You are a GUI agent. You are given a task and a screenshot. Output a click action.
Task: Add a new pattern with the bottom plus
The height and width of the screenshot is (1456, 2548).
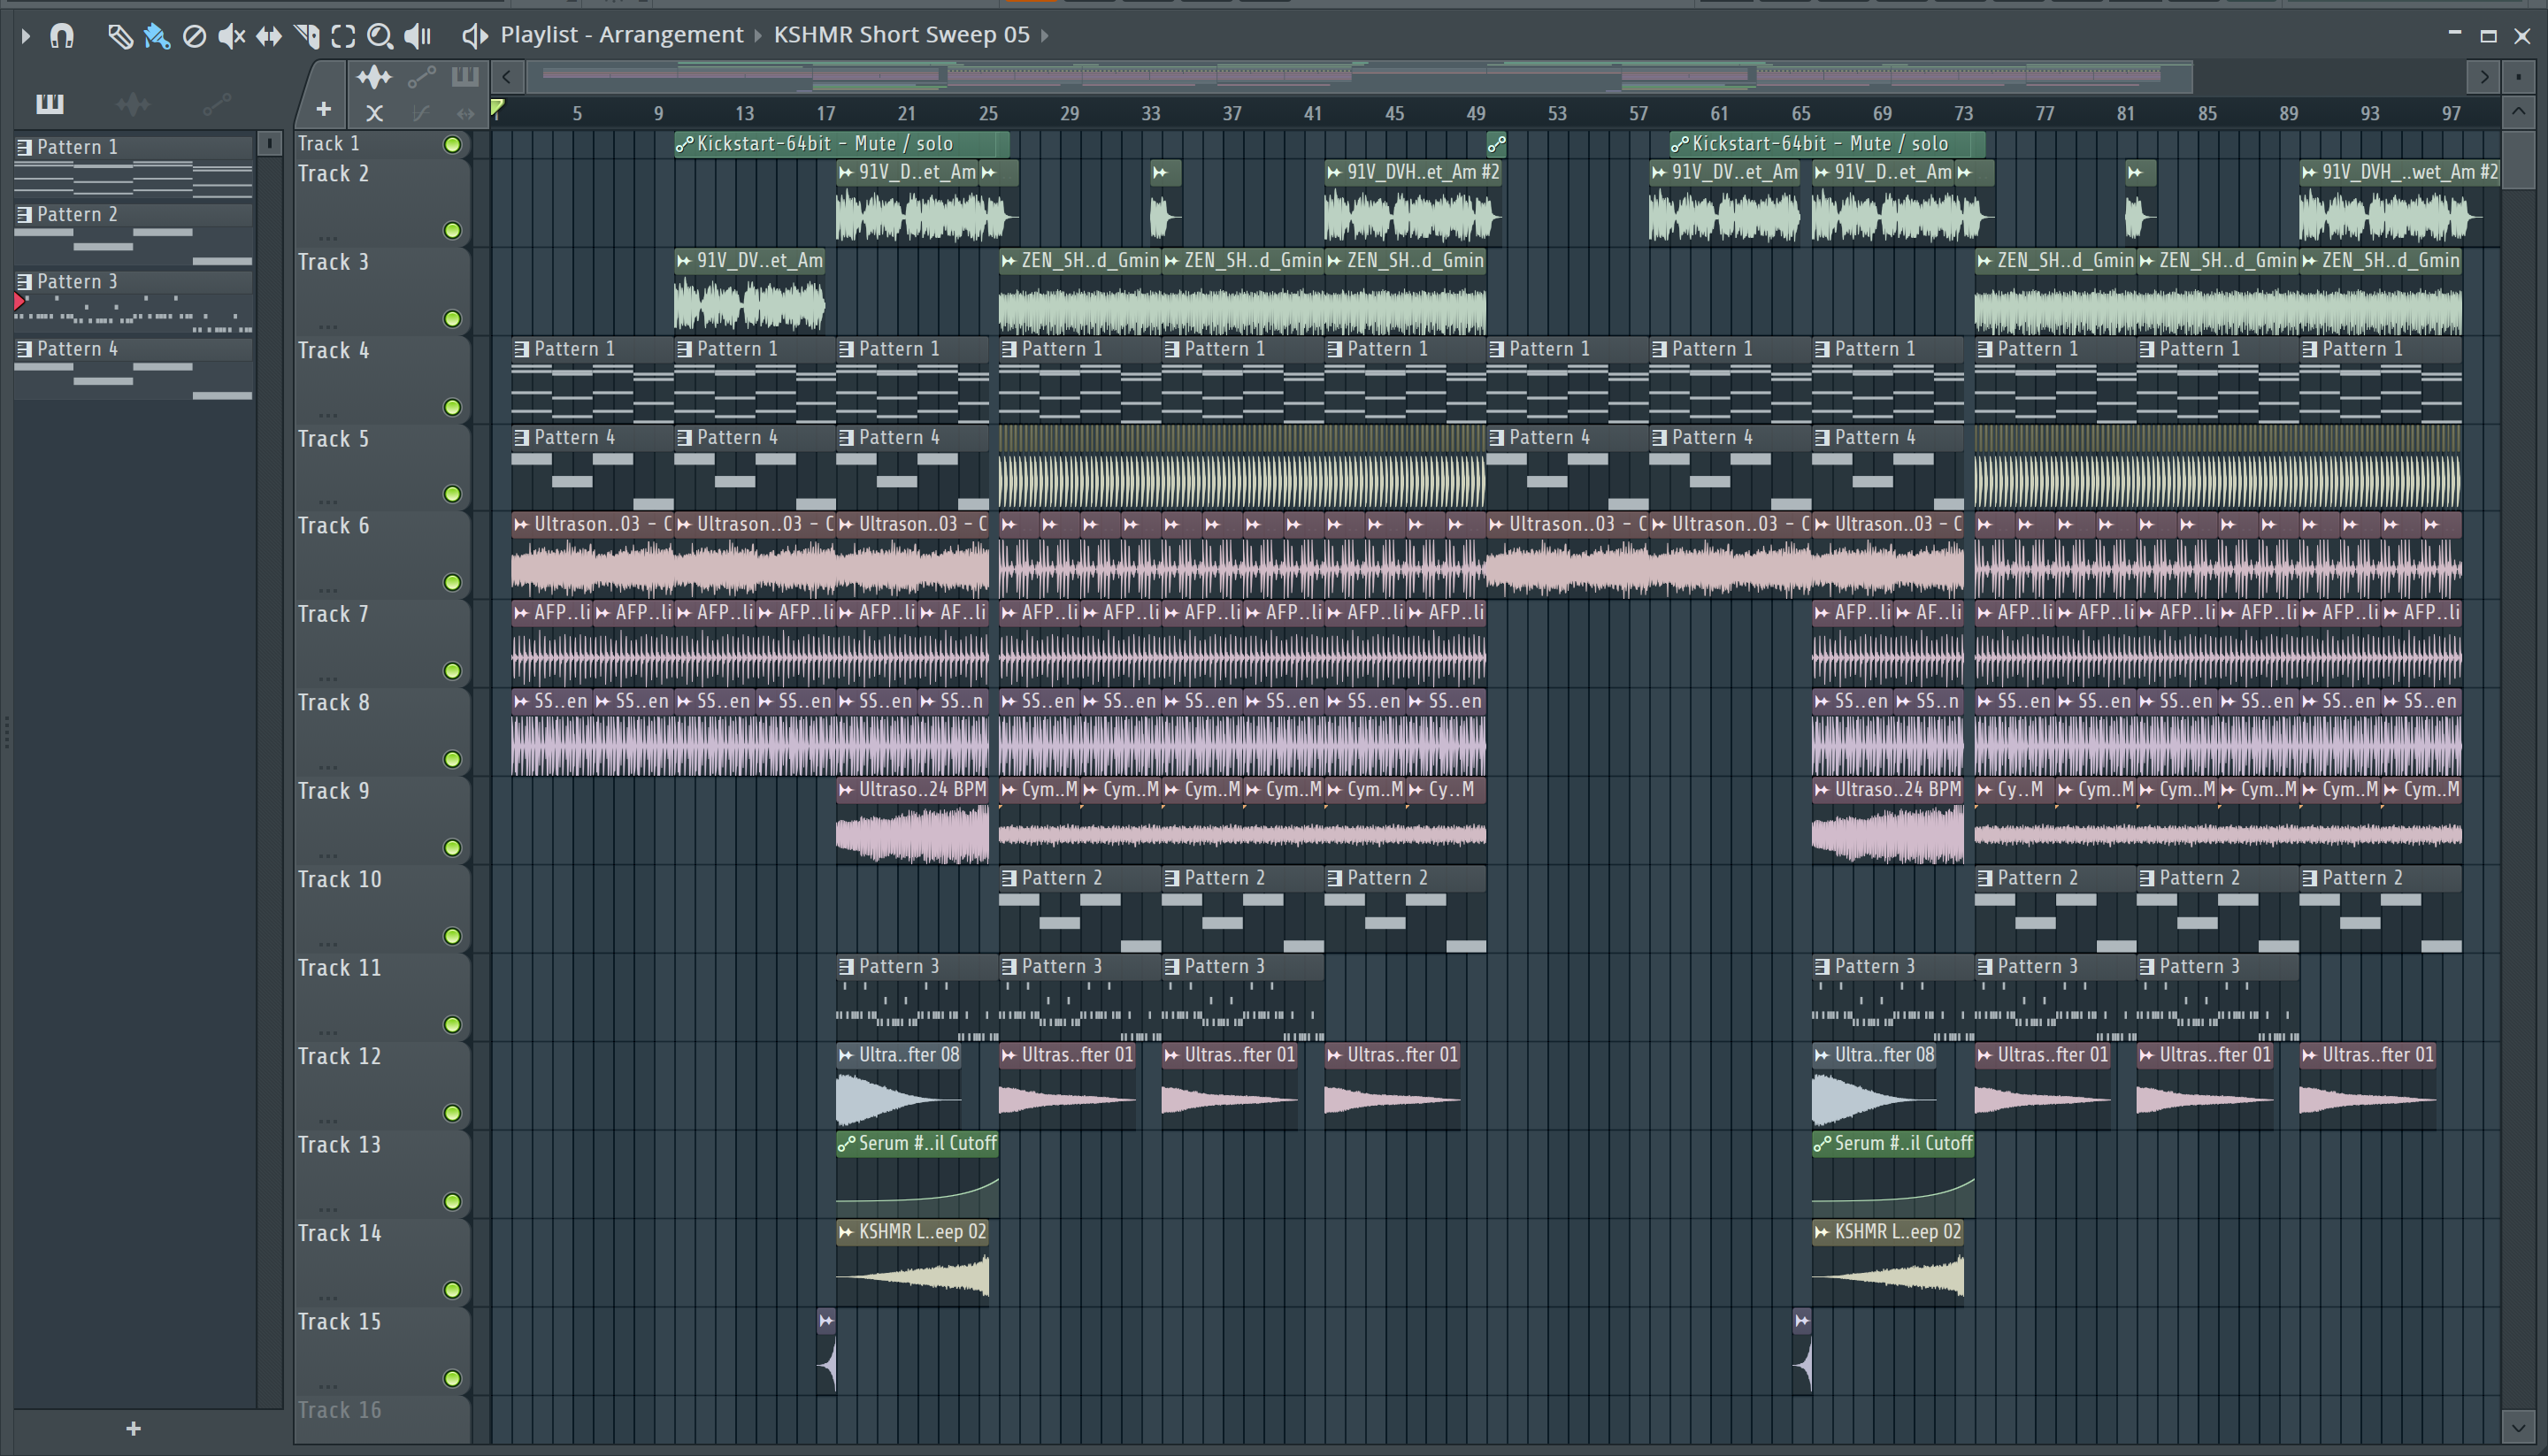[133, 1428]
